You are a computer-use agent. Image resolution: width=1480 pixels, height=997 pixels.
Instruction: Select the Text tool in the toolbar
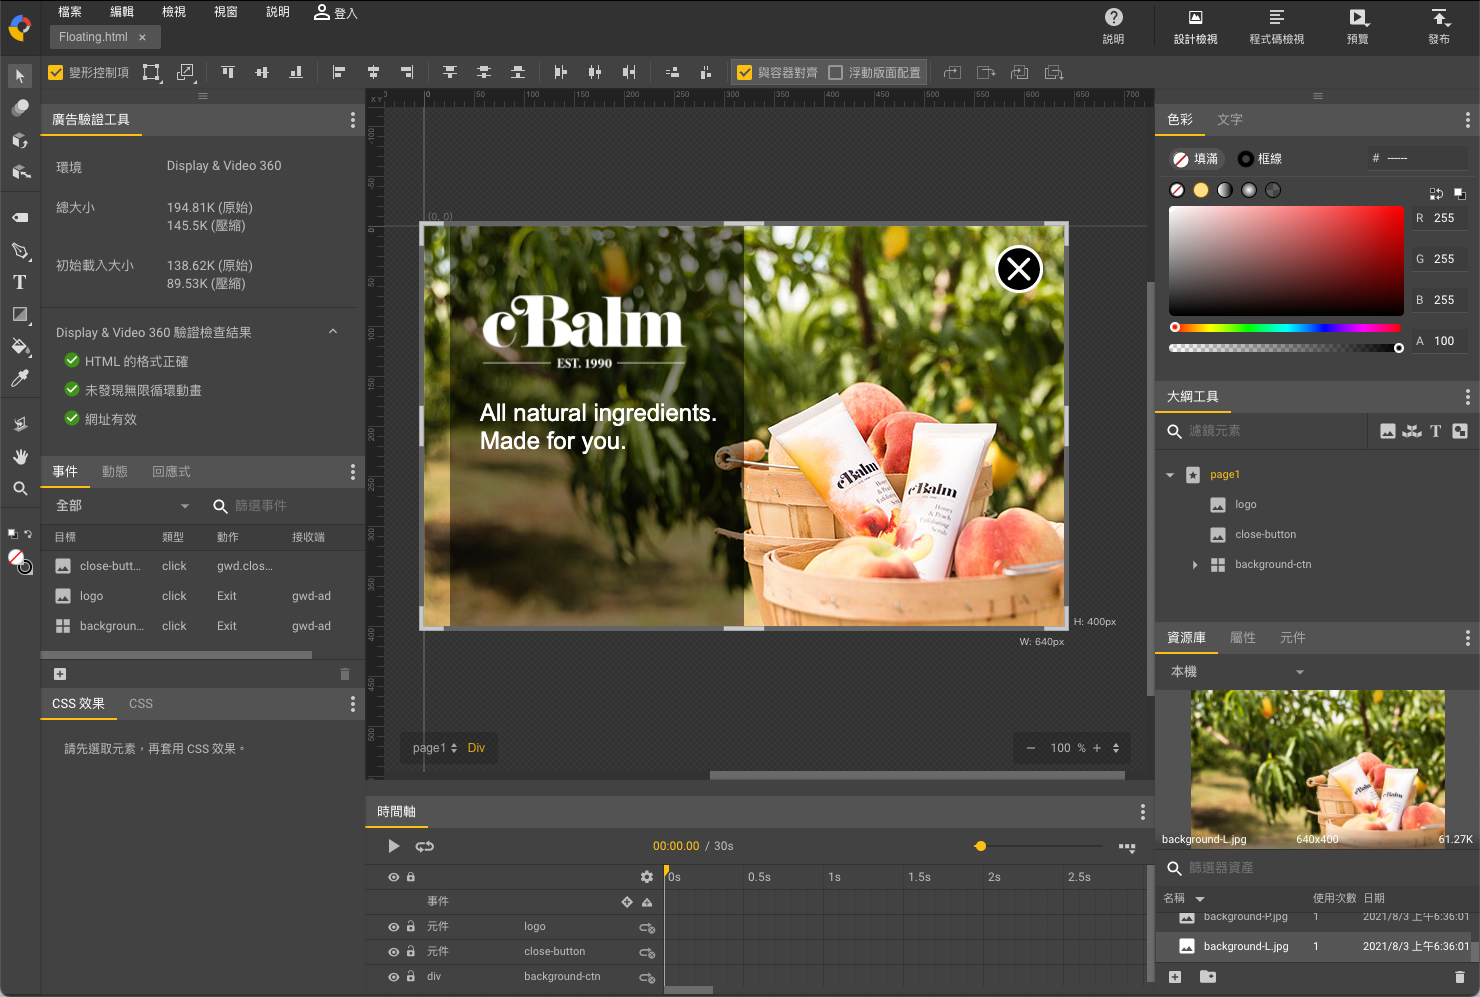click(x=19, y=281)
